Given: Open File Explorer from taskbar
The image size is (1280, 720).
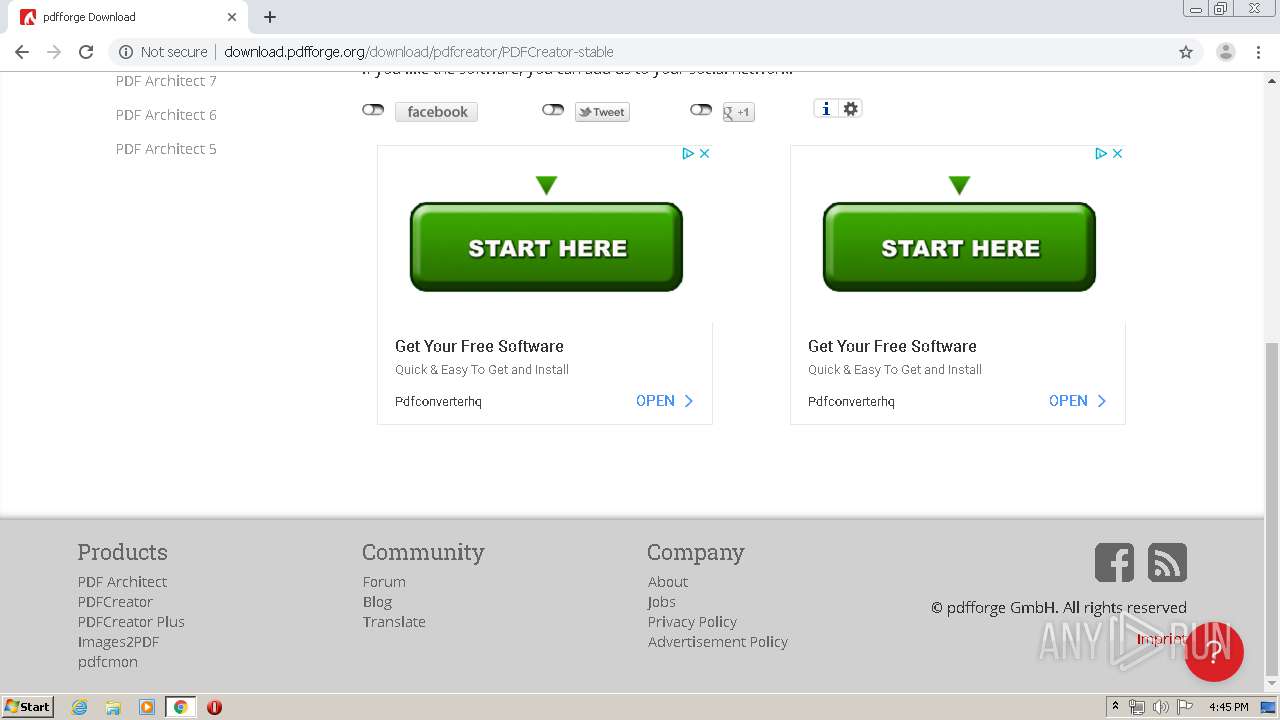Looking at the screenshot, I should click(x=113, y=707).
